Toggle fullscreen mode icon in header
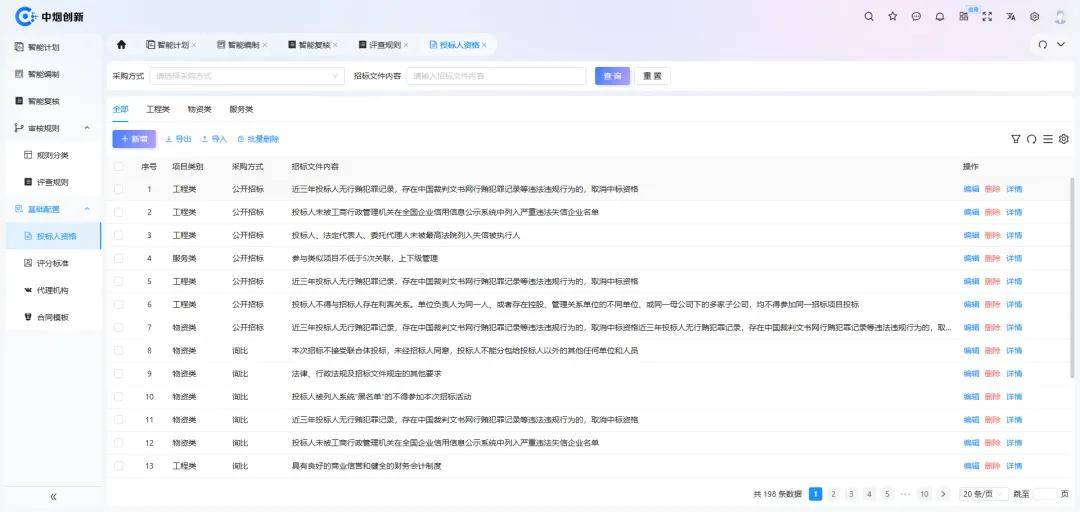This screenshot has height=512, width=1080. click(987, 16)
